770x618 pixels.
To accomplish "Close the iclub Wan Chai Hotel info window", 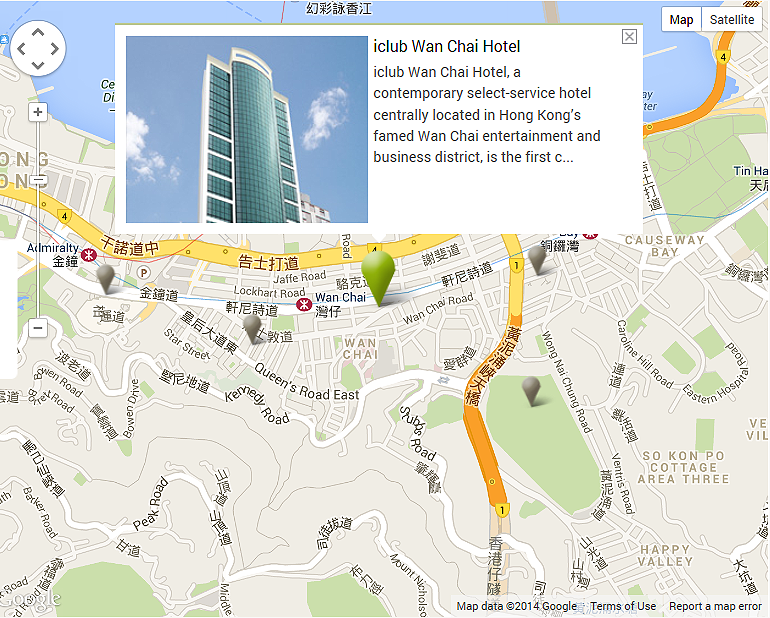I will tap(629, 36).
